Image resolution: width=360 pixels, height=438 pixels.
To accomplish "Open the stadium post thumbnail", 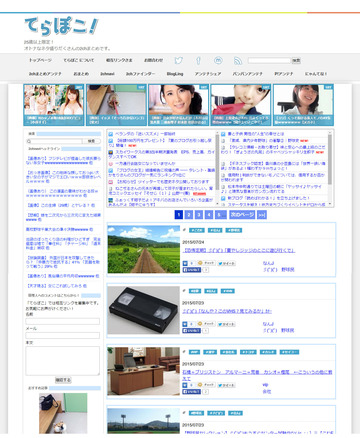I will click(144, 421).
